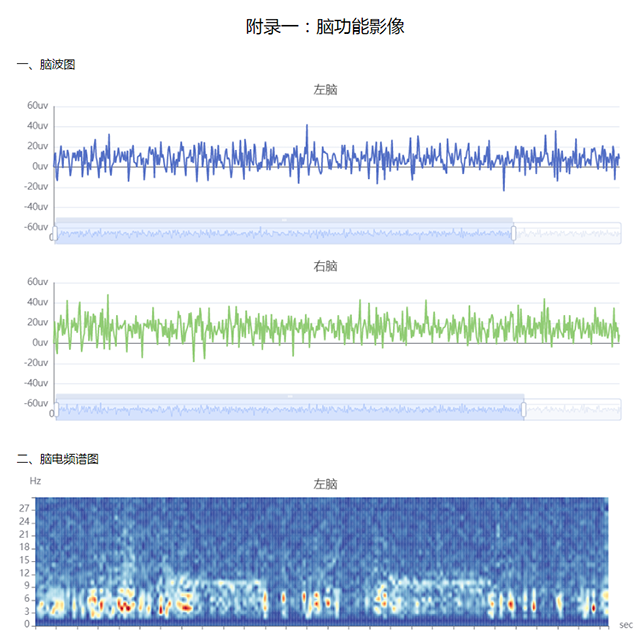640x631 pixels.
Task: Click left handle of 右脑 zoom slider
Action: tap(57, 409)
